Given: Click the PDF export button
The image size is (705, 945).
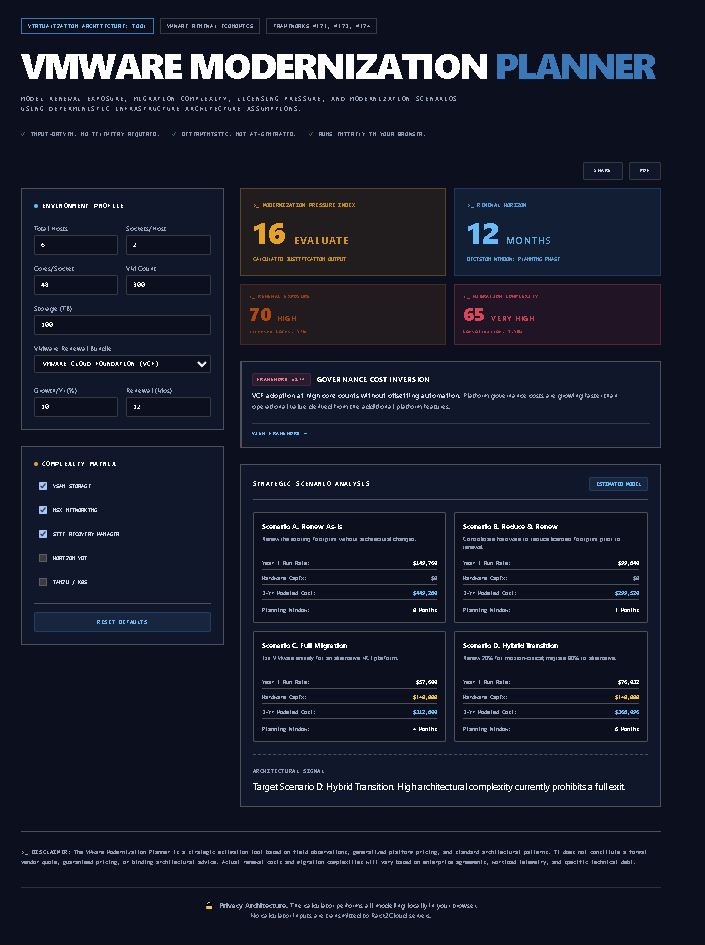Looking at the screenshot, I should [x=645, y=171].
